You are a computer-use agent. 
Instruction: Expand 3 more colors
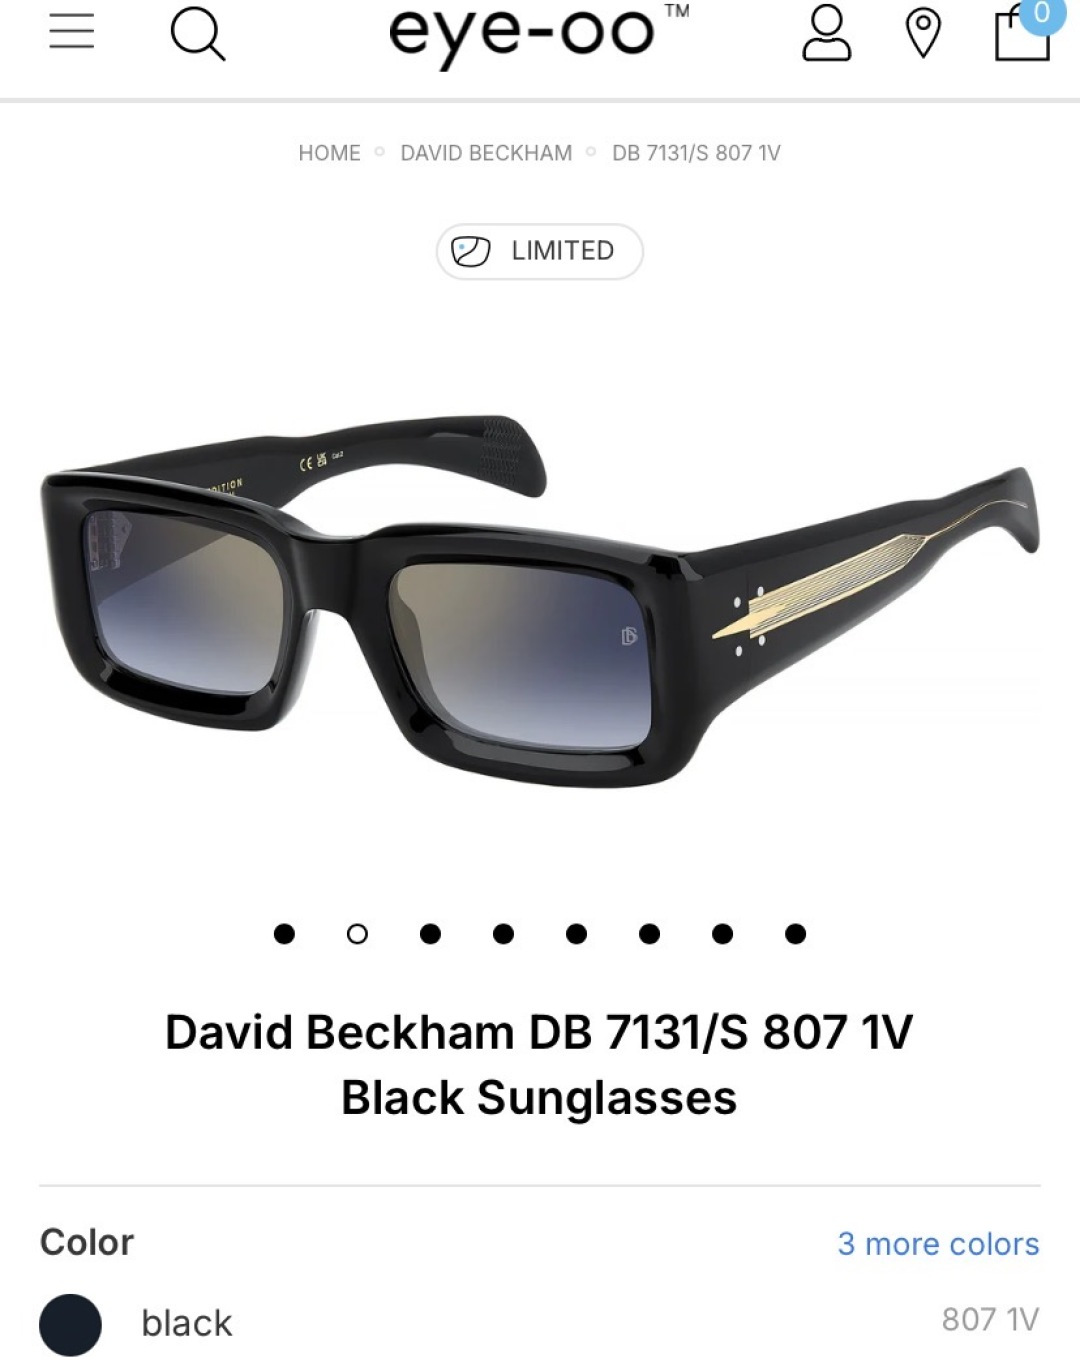(x=938, y=1244)
